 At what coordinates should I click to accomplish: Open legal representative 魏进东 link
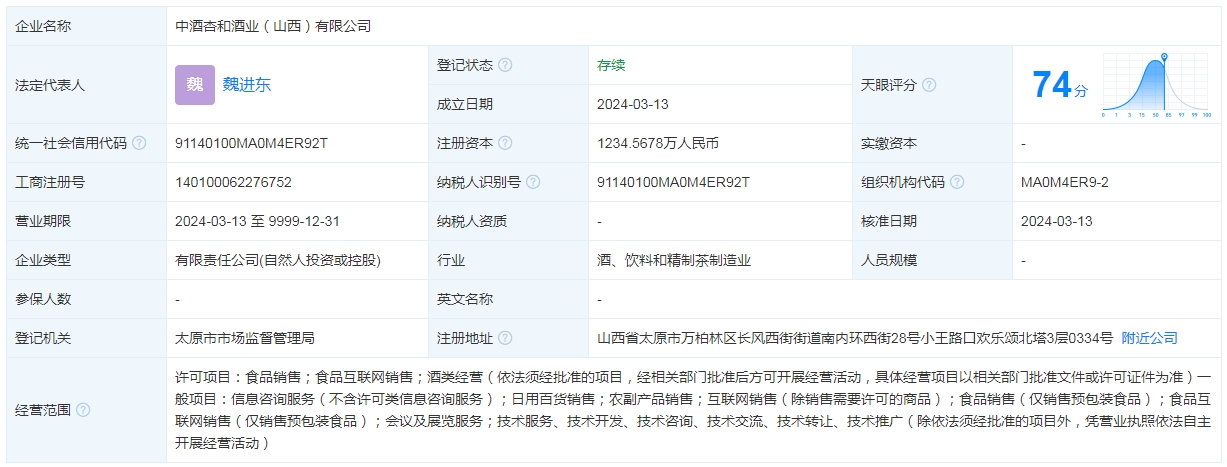(x=246, y=85)
